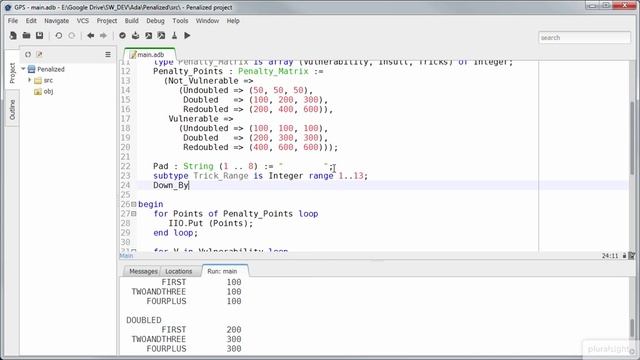The width and height of the screenshot is (640, 360).
Task: Open the Window menu
Action: pyautogui.click(x=207, y=21)
